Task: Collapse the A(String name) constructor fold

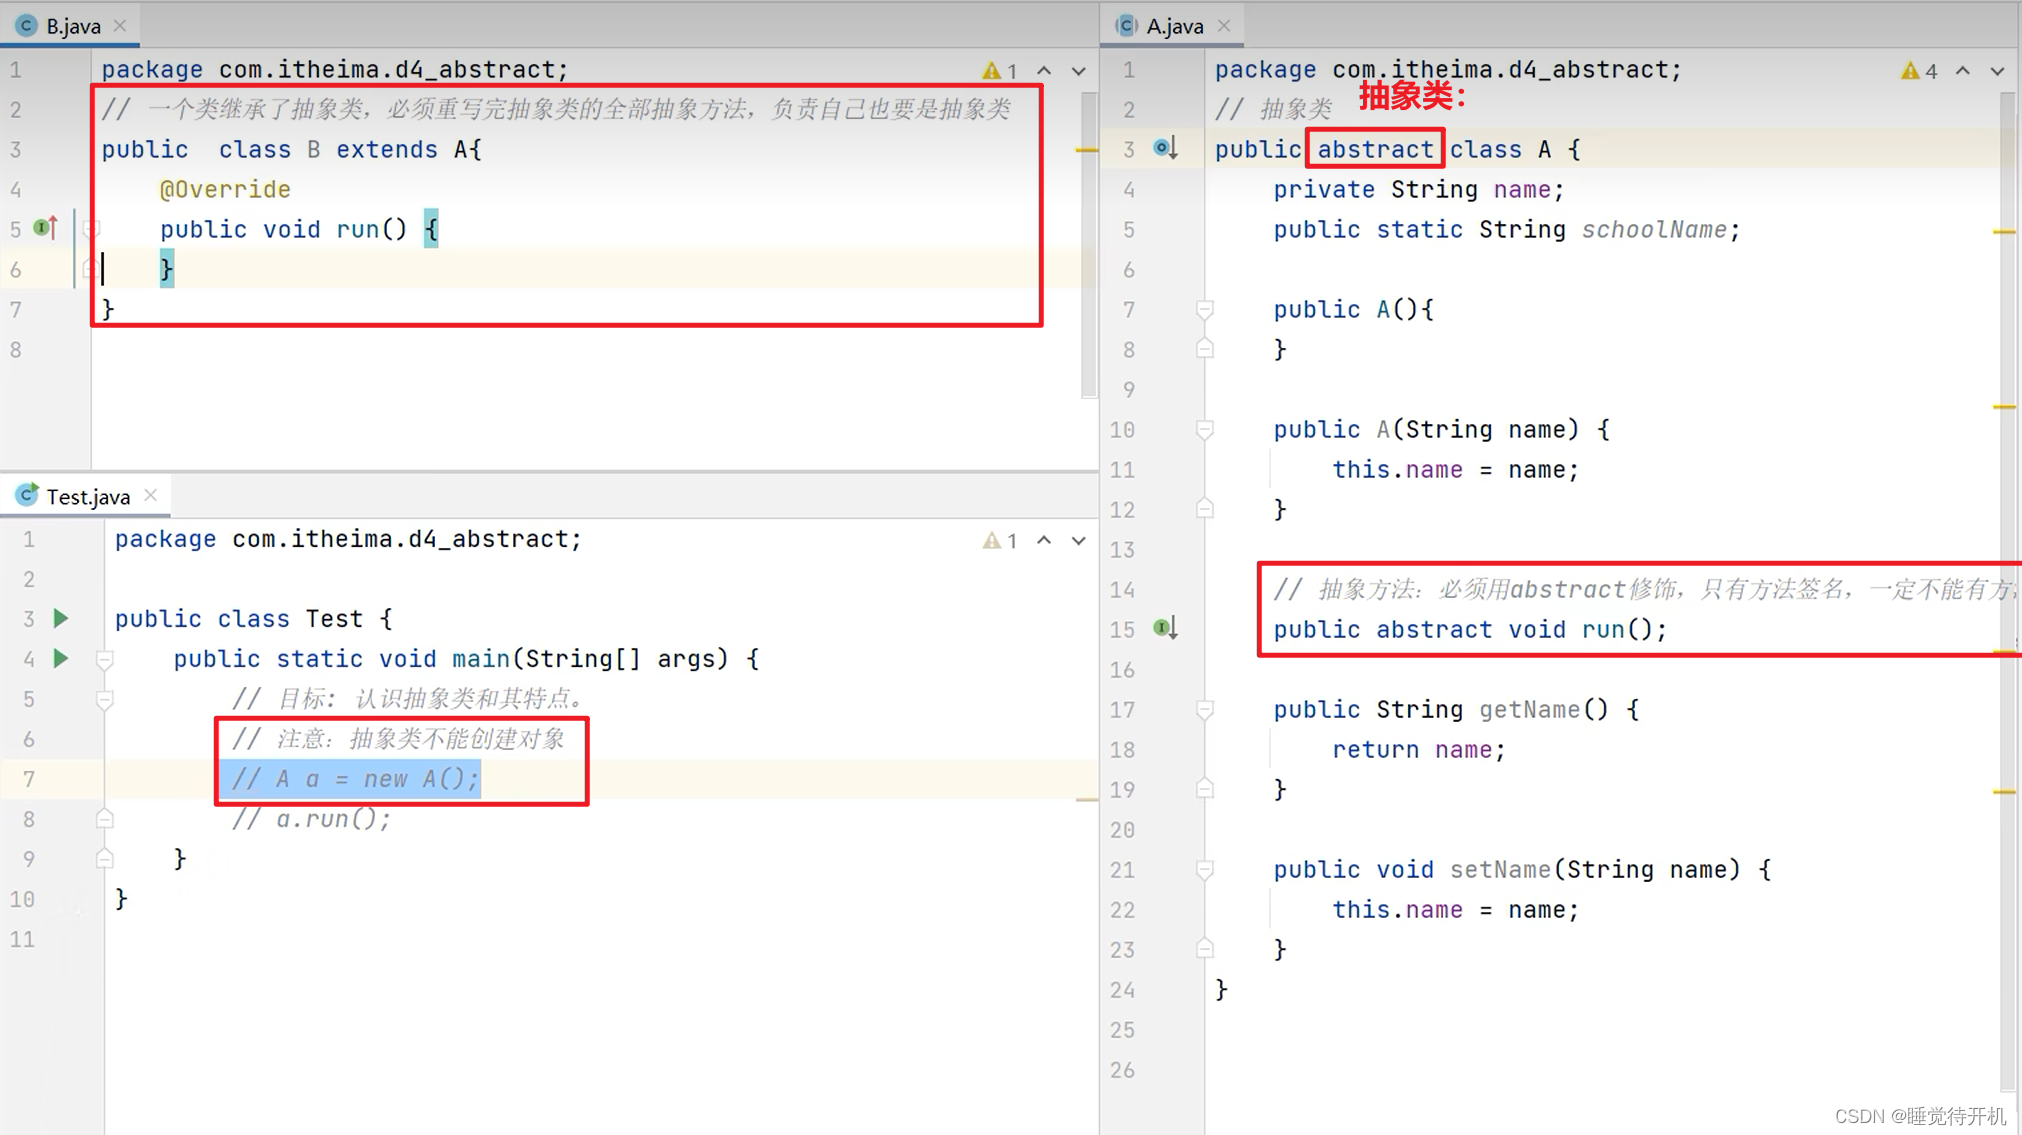Action: [1205, 429]
